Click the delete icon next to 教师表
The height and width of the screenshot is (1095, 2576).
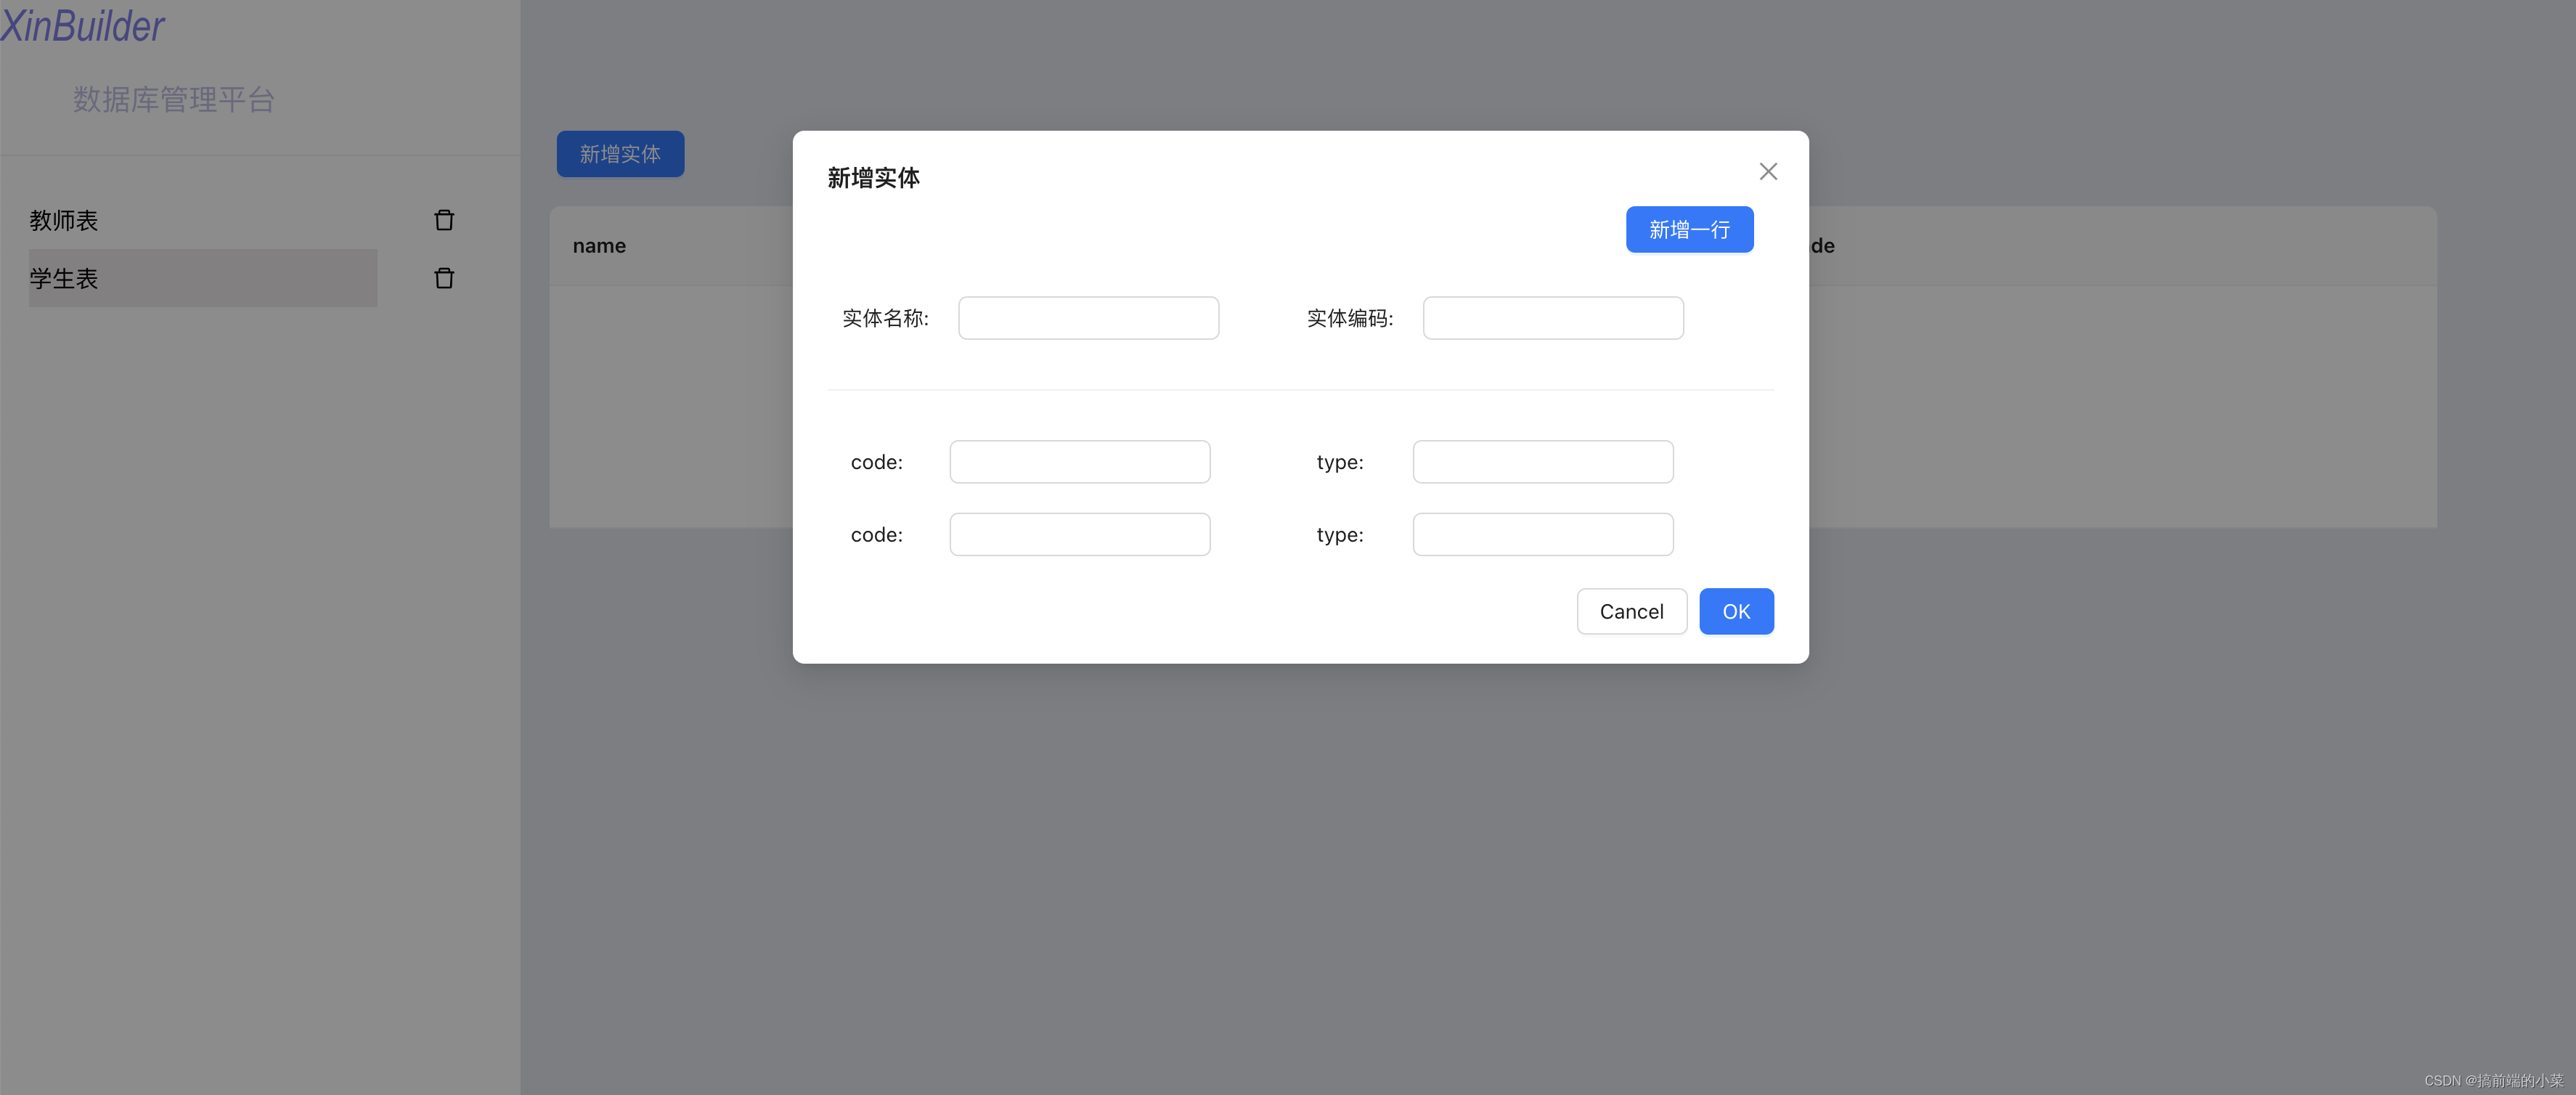444,219
